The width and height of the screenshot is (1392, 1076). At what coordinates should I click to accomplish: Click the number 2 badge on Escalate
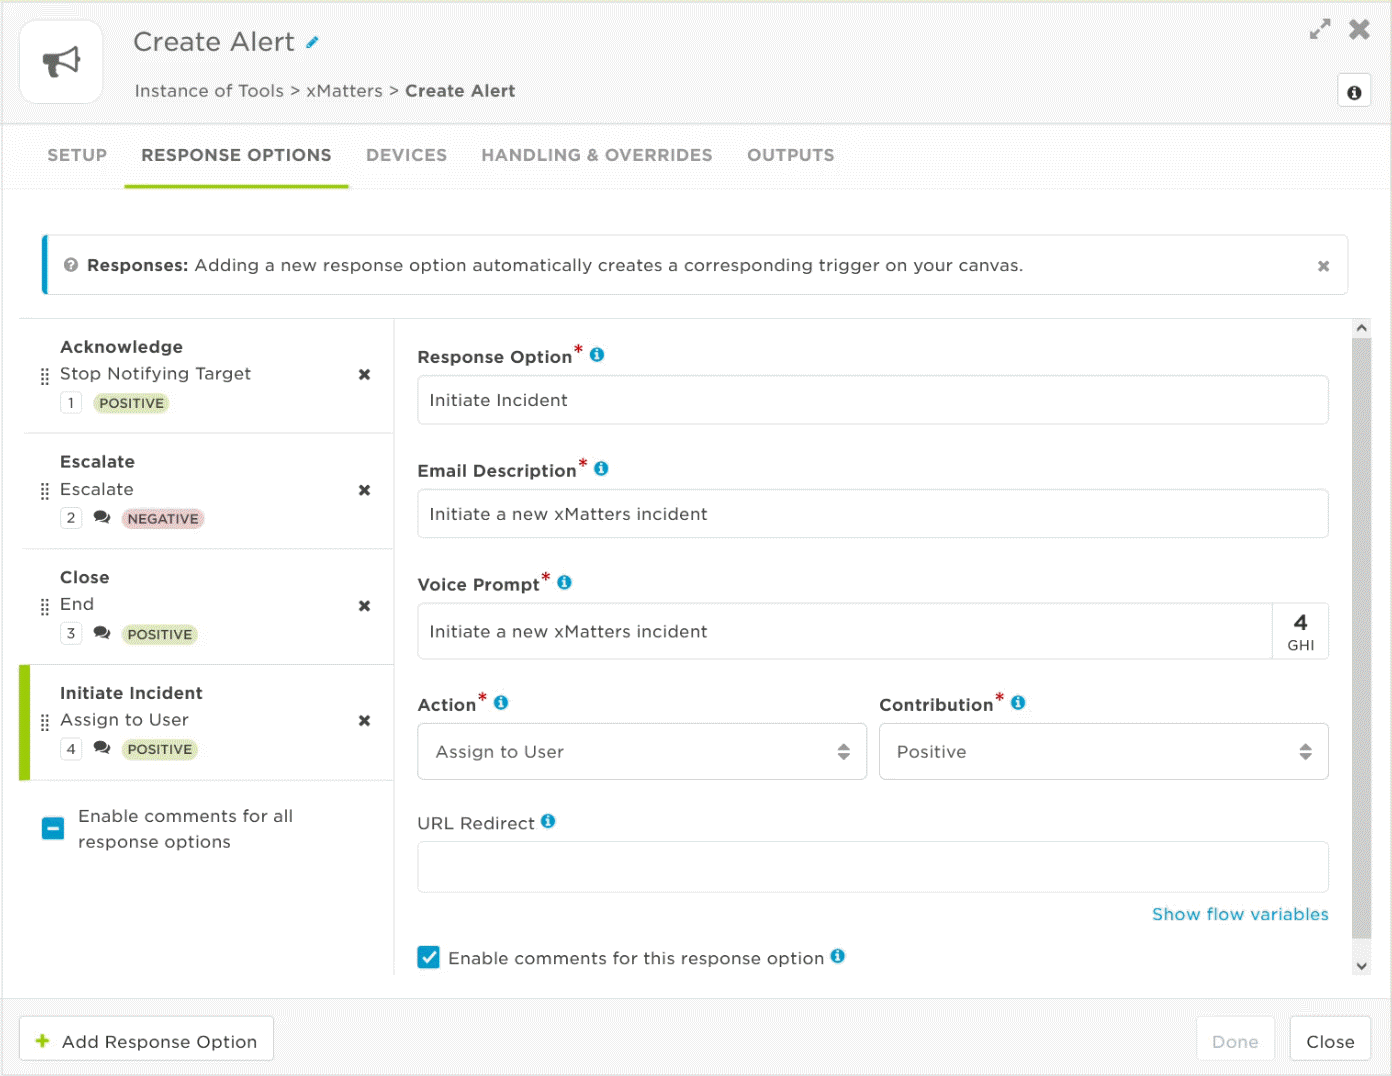pyautogui.click(x=71, y=518)
